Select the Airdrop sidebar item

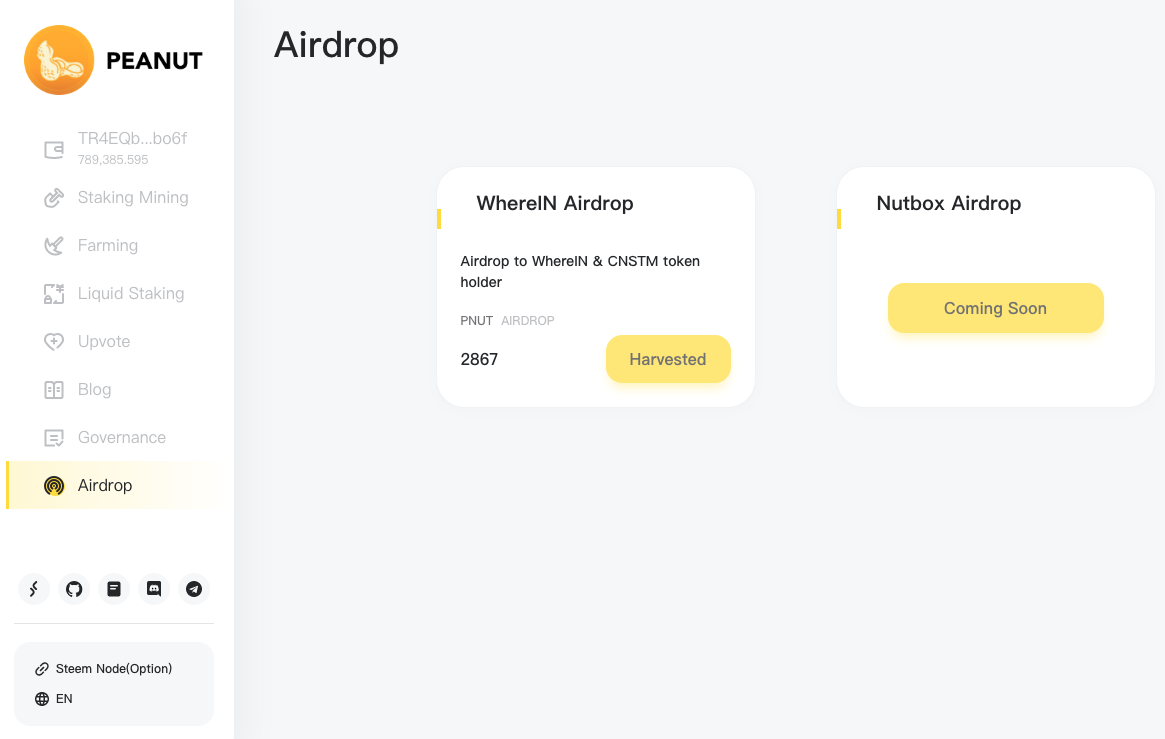point(117,485)
